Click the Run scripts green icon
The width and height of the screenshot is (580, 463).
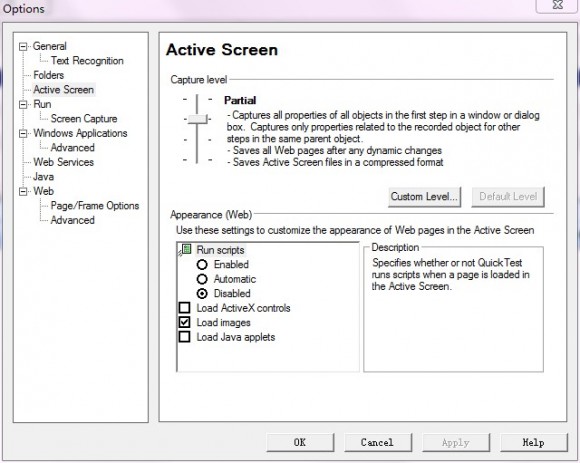[187, 250]
